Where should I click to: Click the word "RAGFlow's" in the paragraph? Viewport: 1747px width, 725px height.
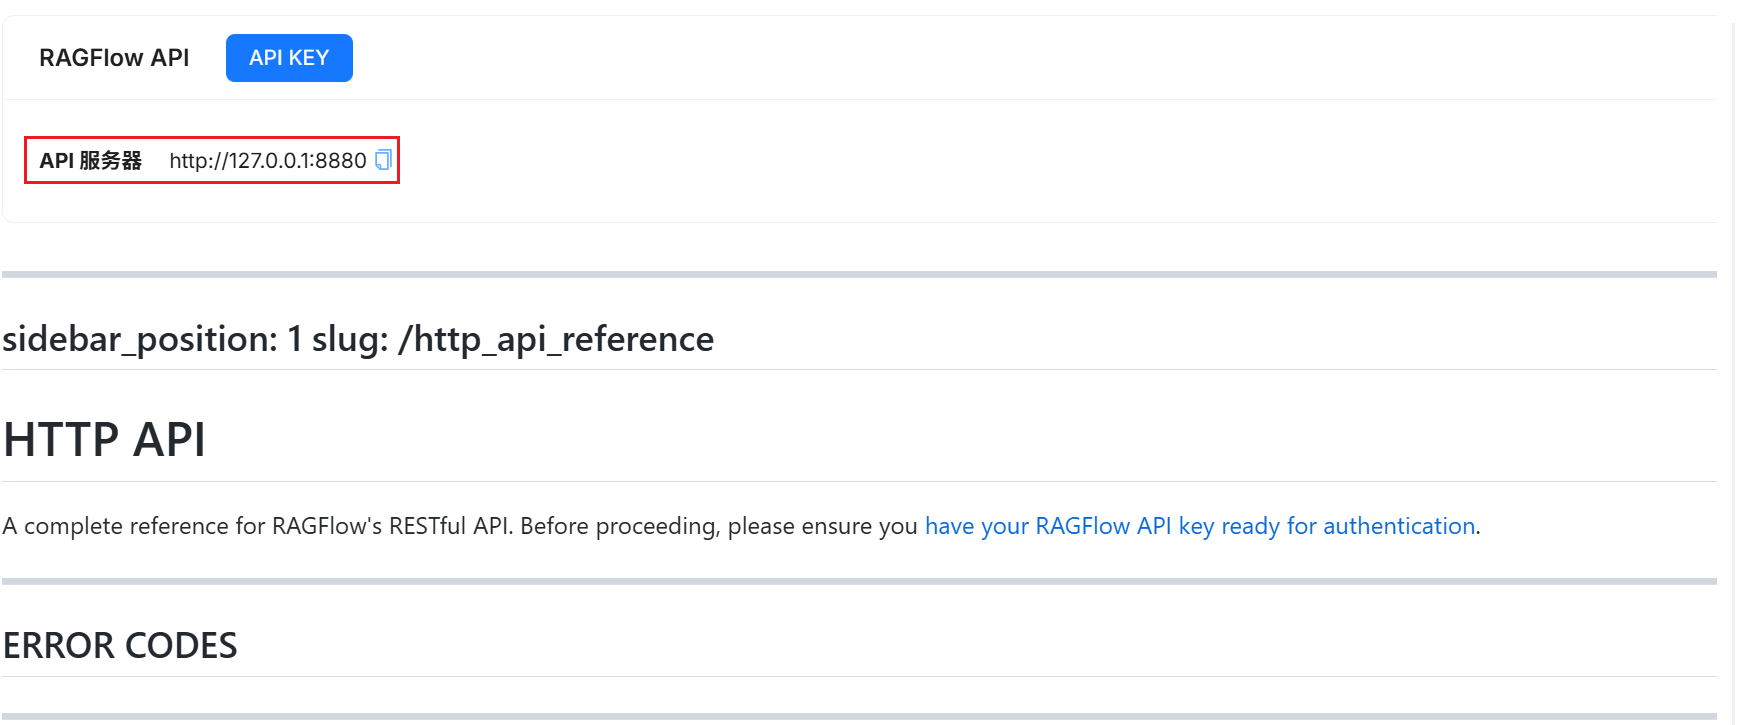coord(326,526)
